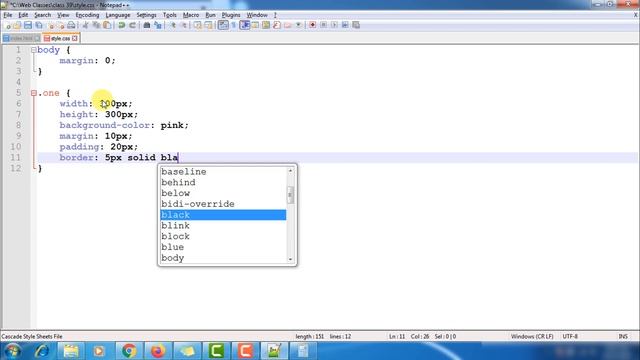This screenshot has height=360, width=640.
Task: Click the Open file toolbar icon
Action: 17,25
